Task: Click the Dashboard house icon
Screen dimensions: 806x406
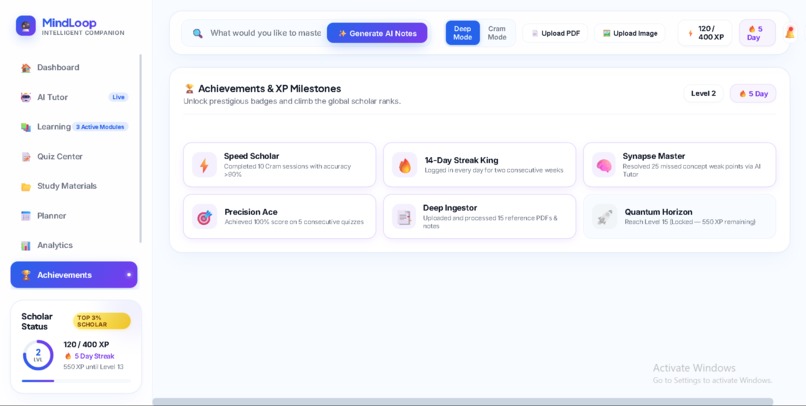Action: pyautogui.click(x=26, y=68)
